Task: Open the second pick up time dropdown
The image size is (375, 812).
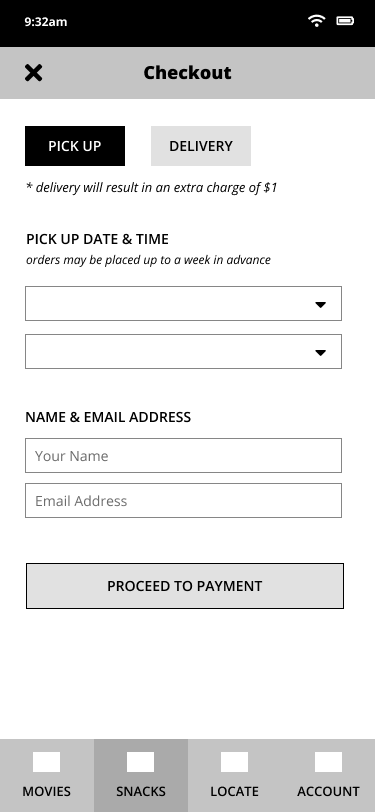Action: pos(183,352)
